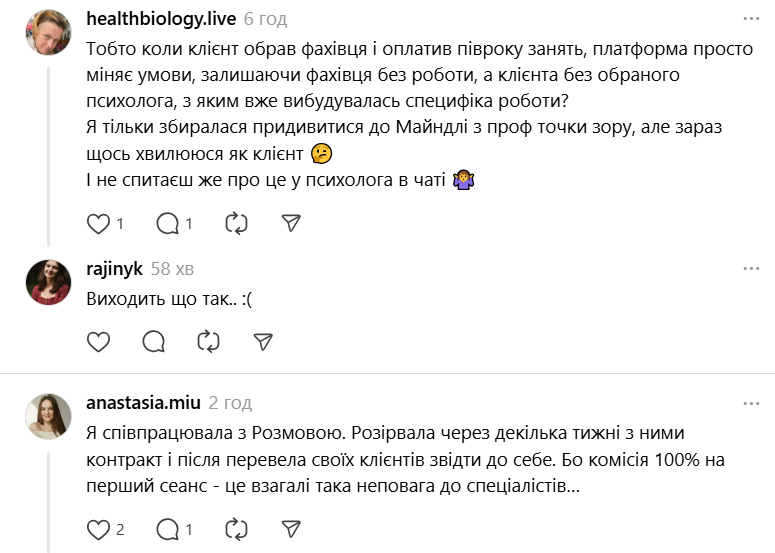
Task: Repost healthbiology.live's comment
Action: pos(236,223)
